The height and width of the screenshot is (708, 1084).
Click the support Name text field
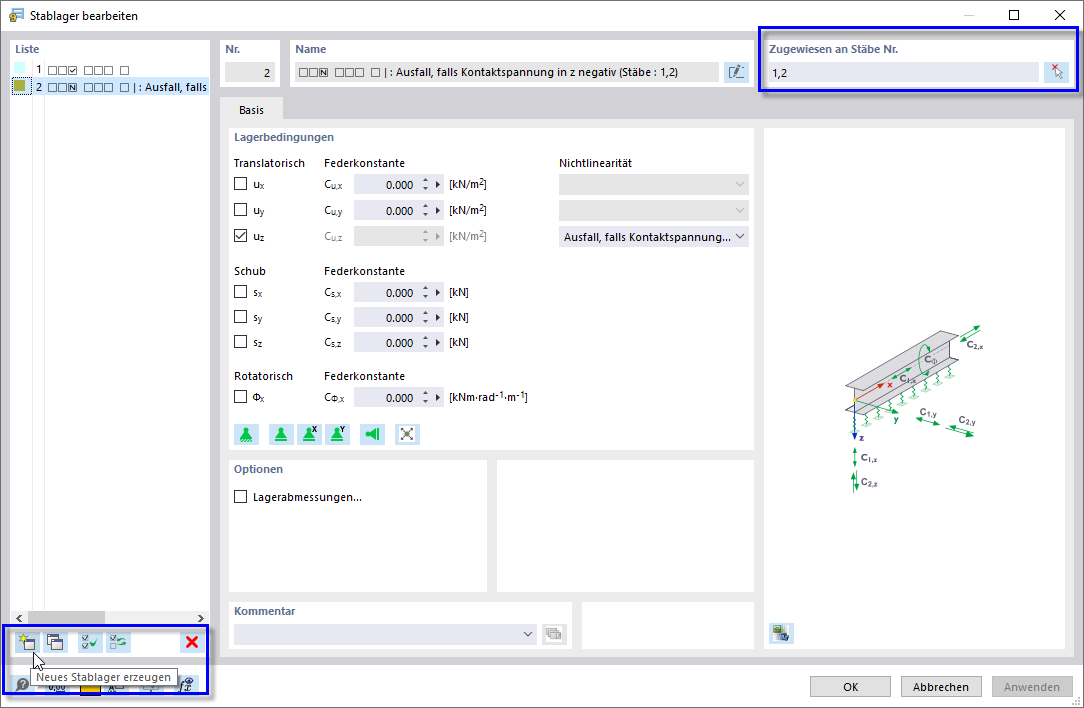(x=507, y=72)
